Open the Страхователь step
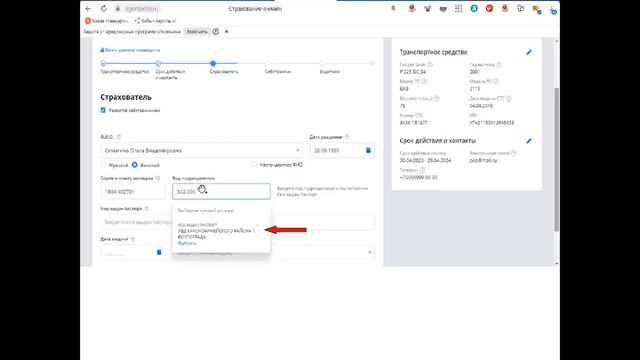Screen dimensions: 640x360 tap(213, 64)
